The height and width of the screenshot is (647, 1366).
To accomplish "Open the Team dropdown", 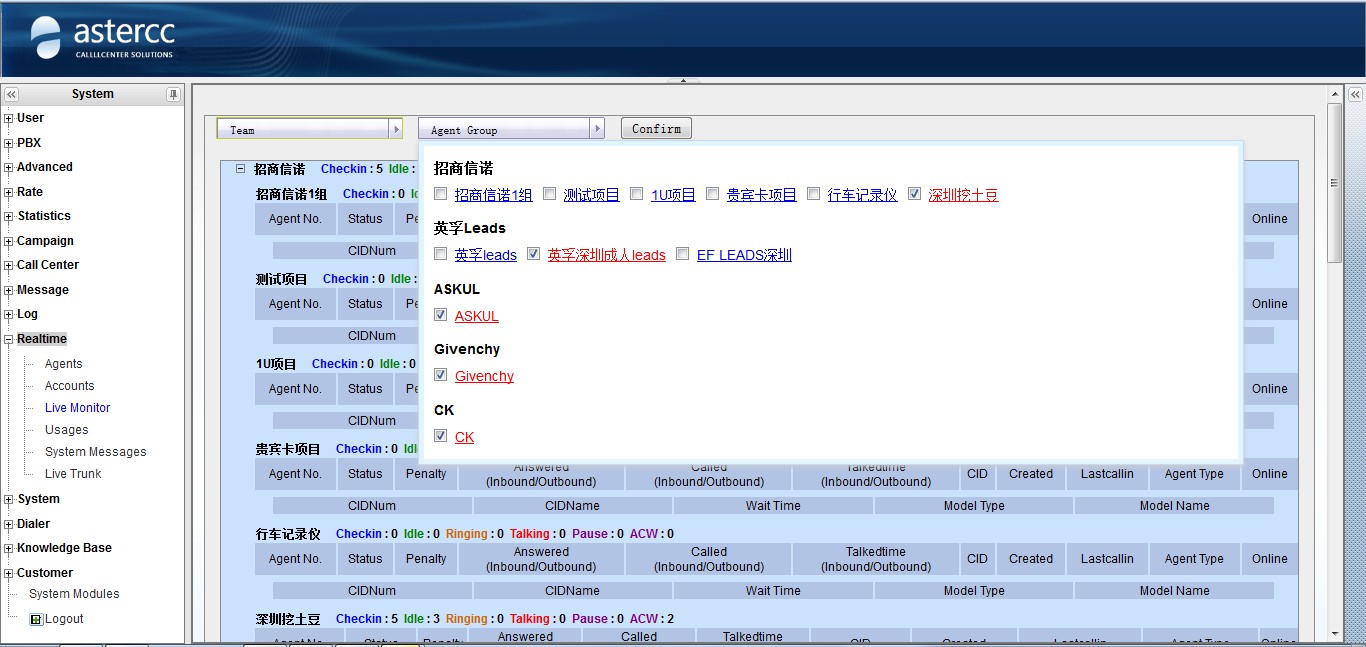I will click(395, 129).
